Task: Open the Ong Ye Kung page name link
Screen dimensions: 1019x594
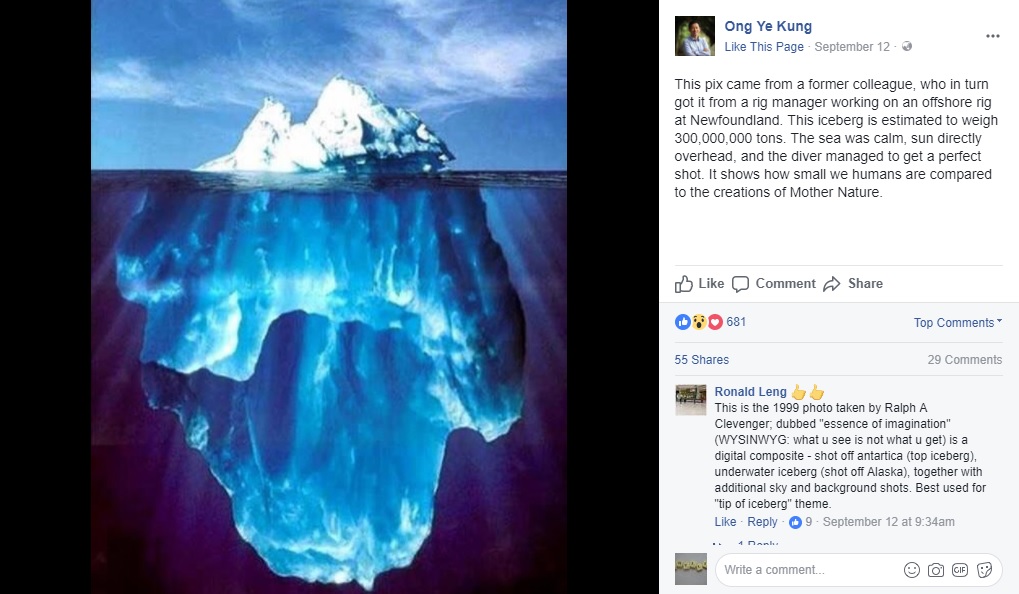Action: [x=768, y=26]
